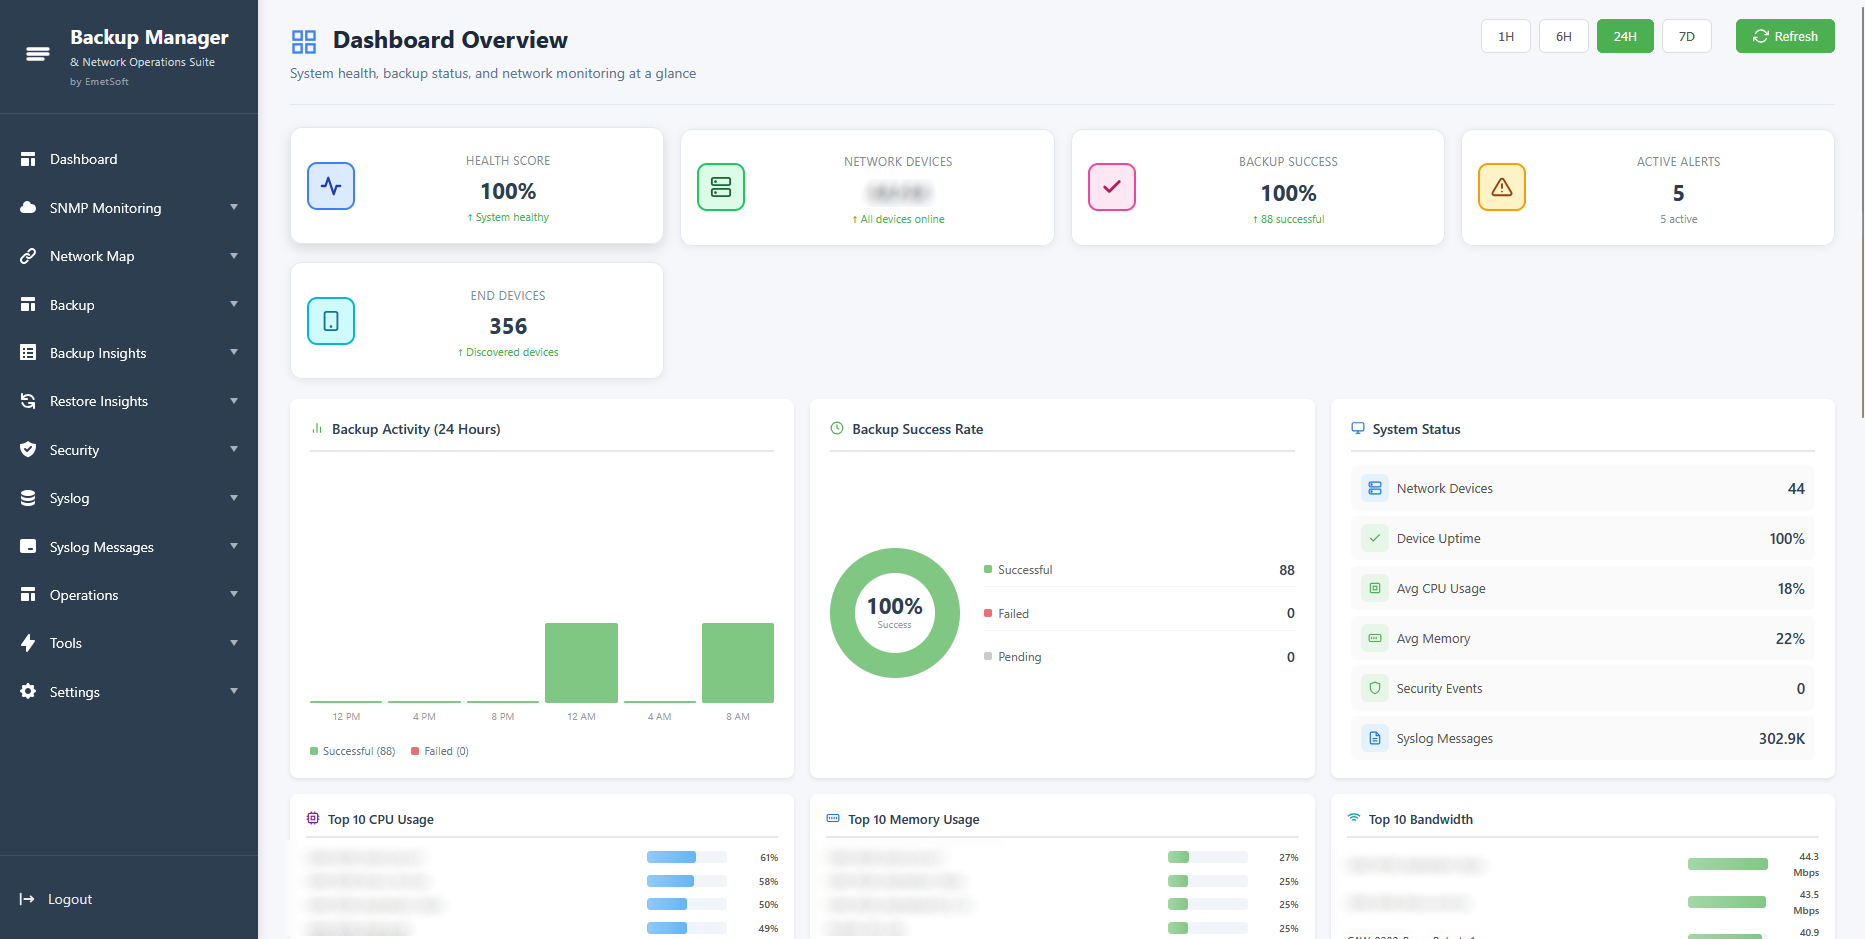Click the 8 AM backup activity bar
The width and height of the screenshot is (1865, 939).
[738, 663]
